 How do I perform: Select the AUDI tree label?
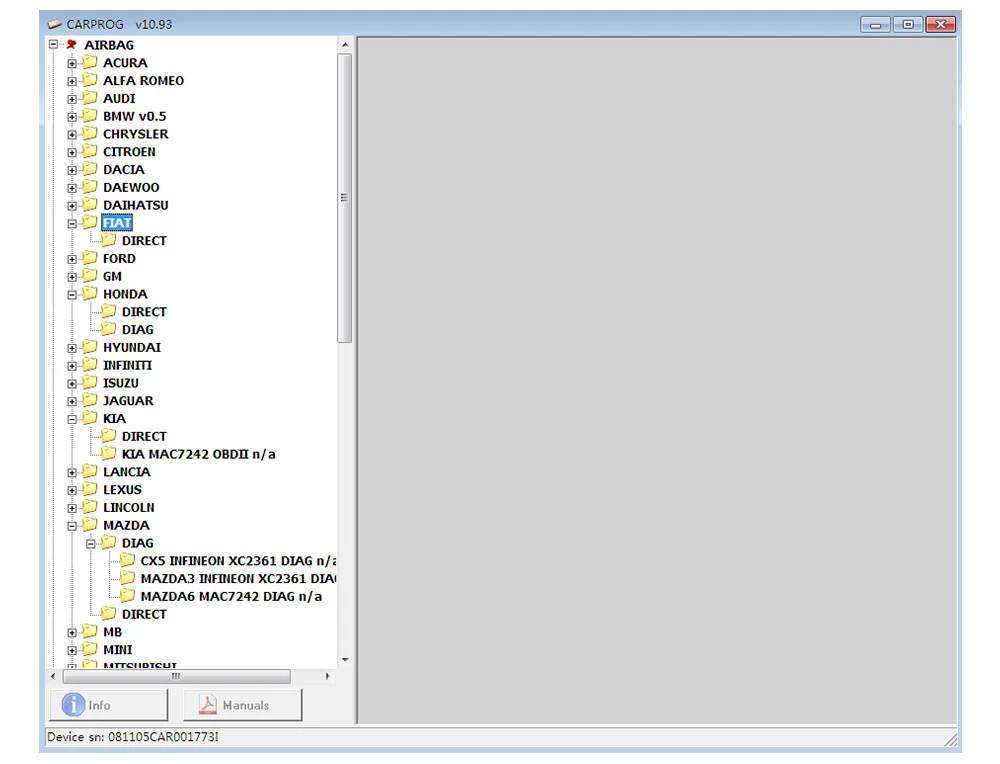point(119,99)
